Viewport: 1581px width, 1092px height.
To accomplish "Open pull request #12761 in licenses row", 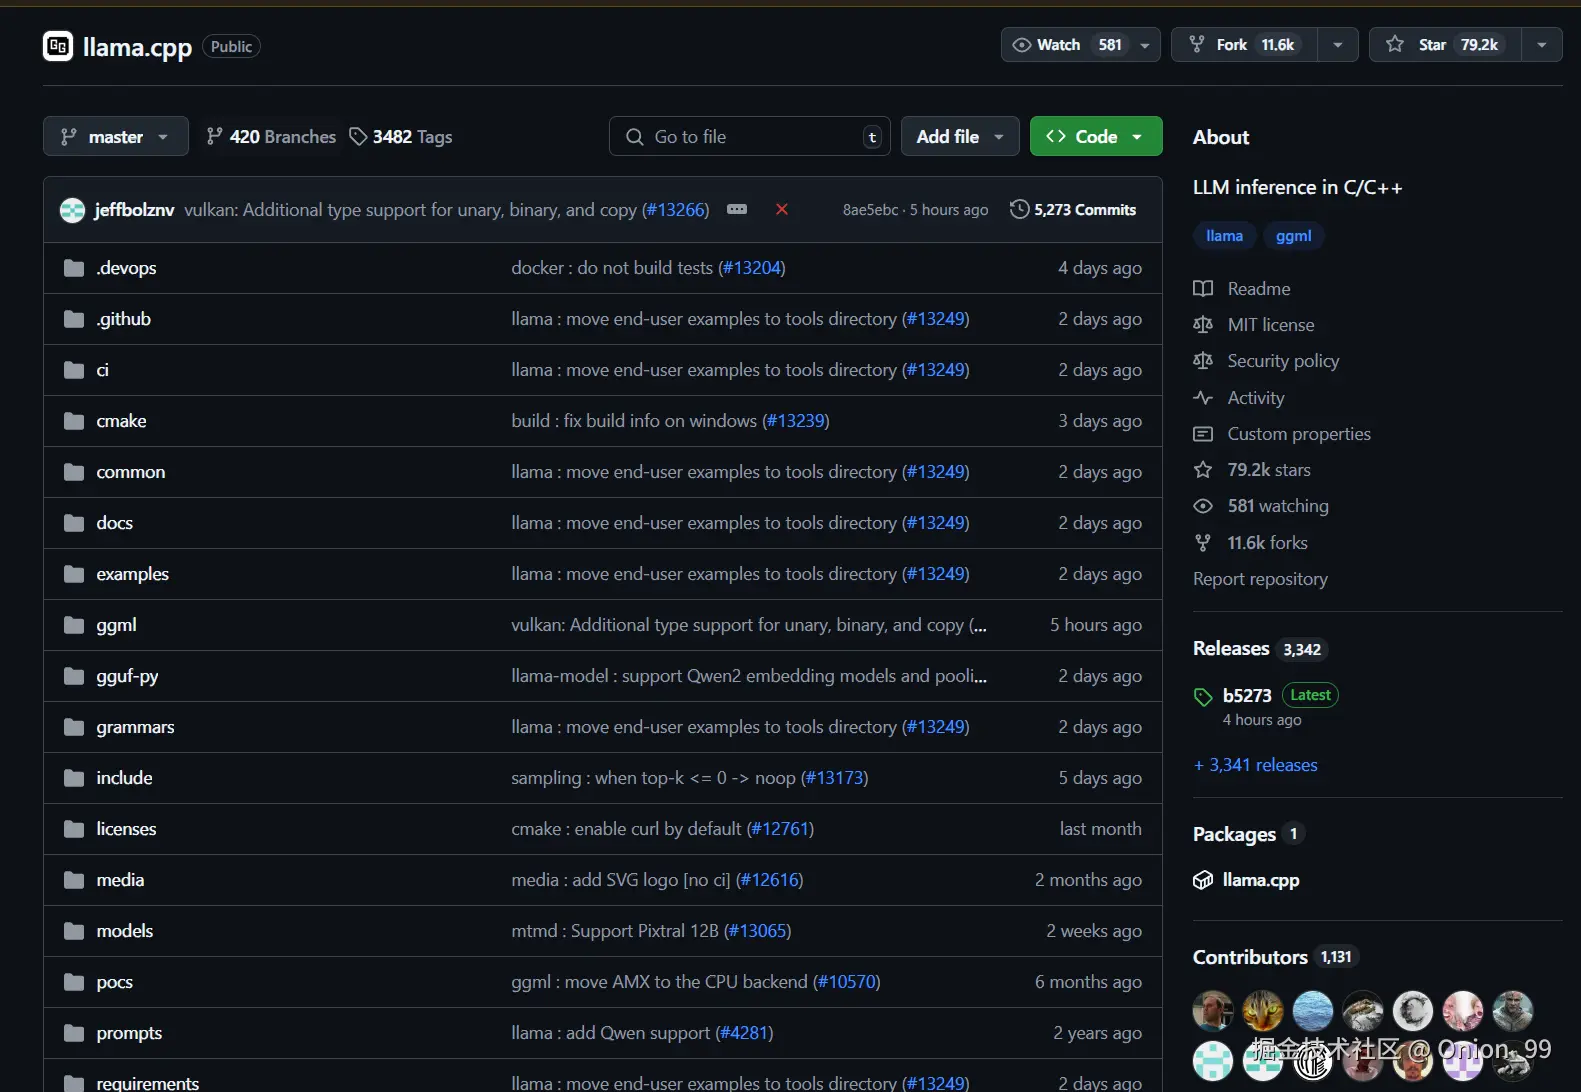I will tap(780, 829).
